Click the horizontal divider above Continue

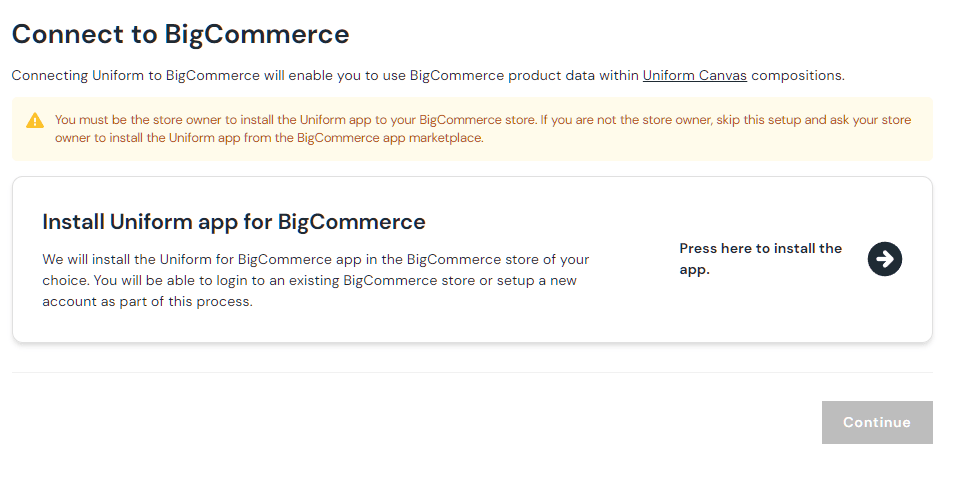[x=472, y=372]
